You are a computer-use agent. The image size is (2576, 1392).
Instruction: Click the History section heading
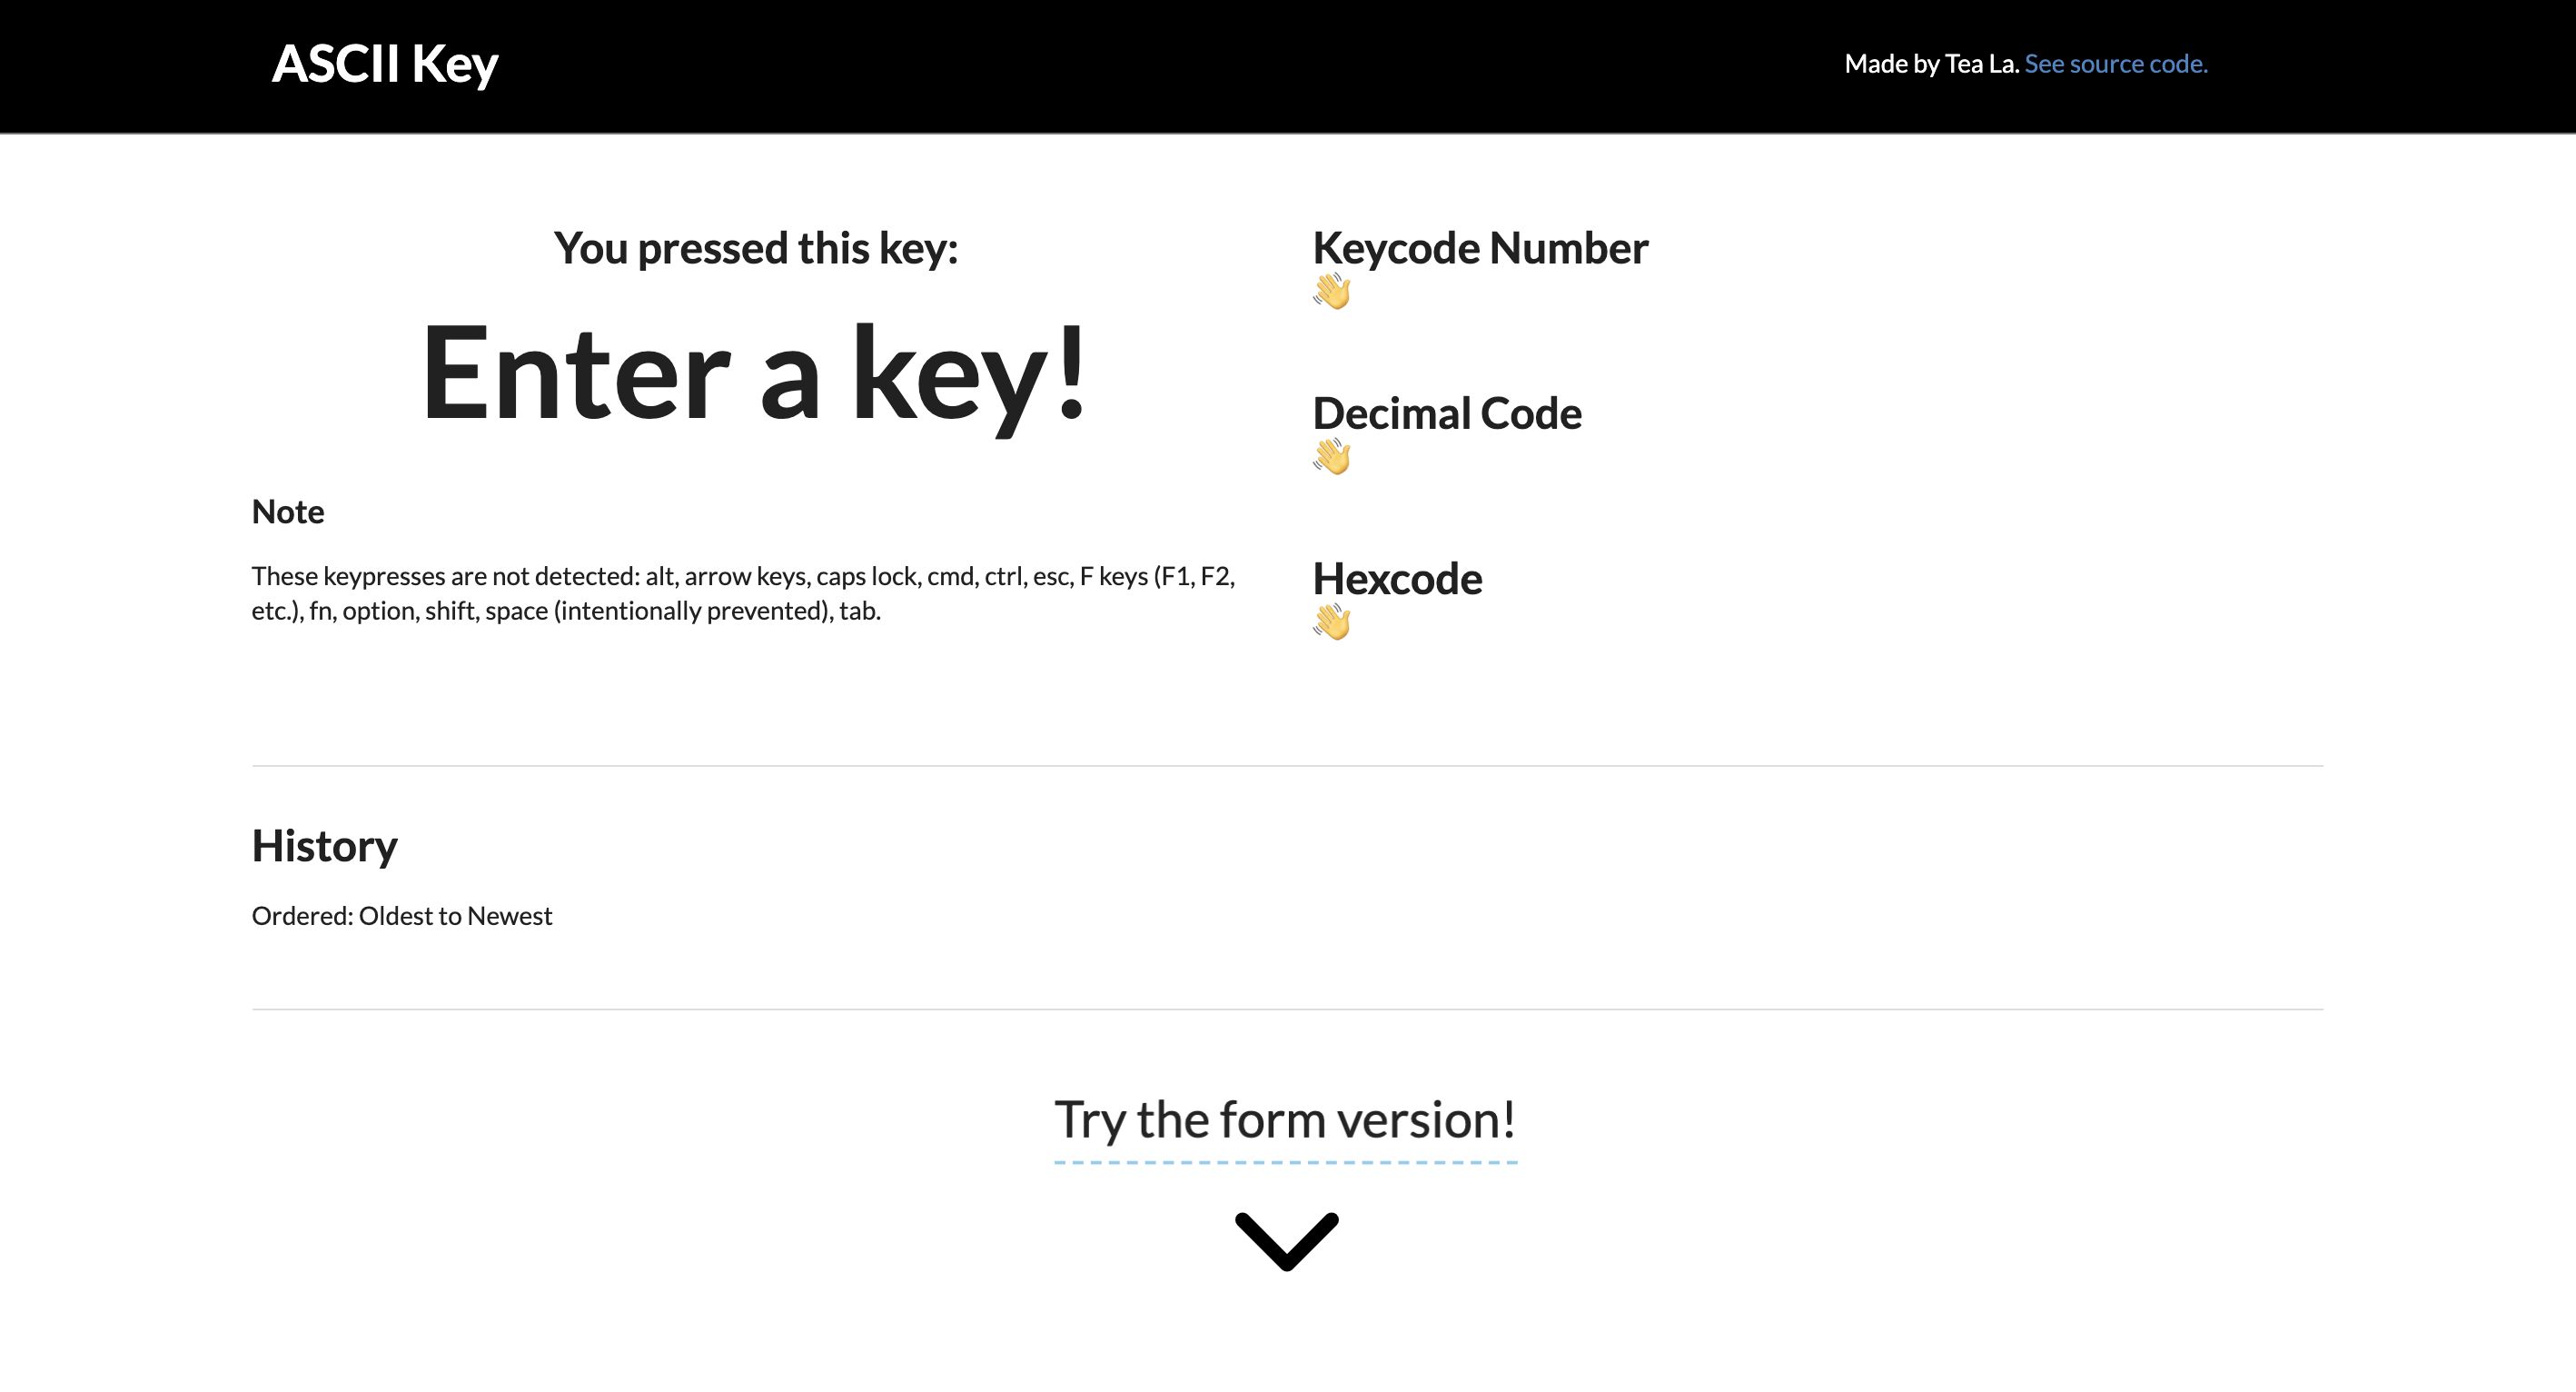point(325,845)
